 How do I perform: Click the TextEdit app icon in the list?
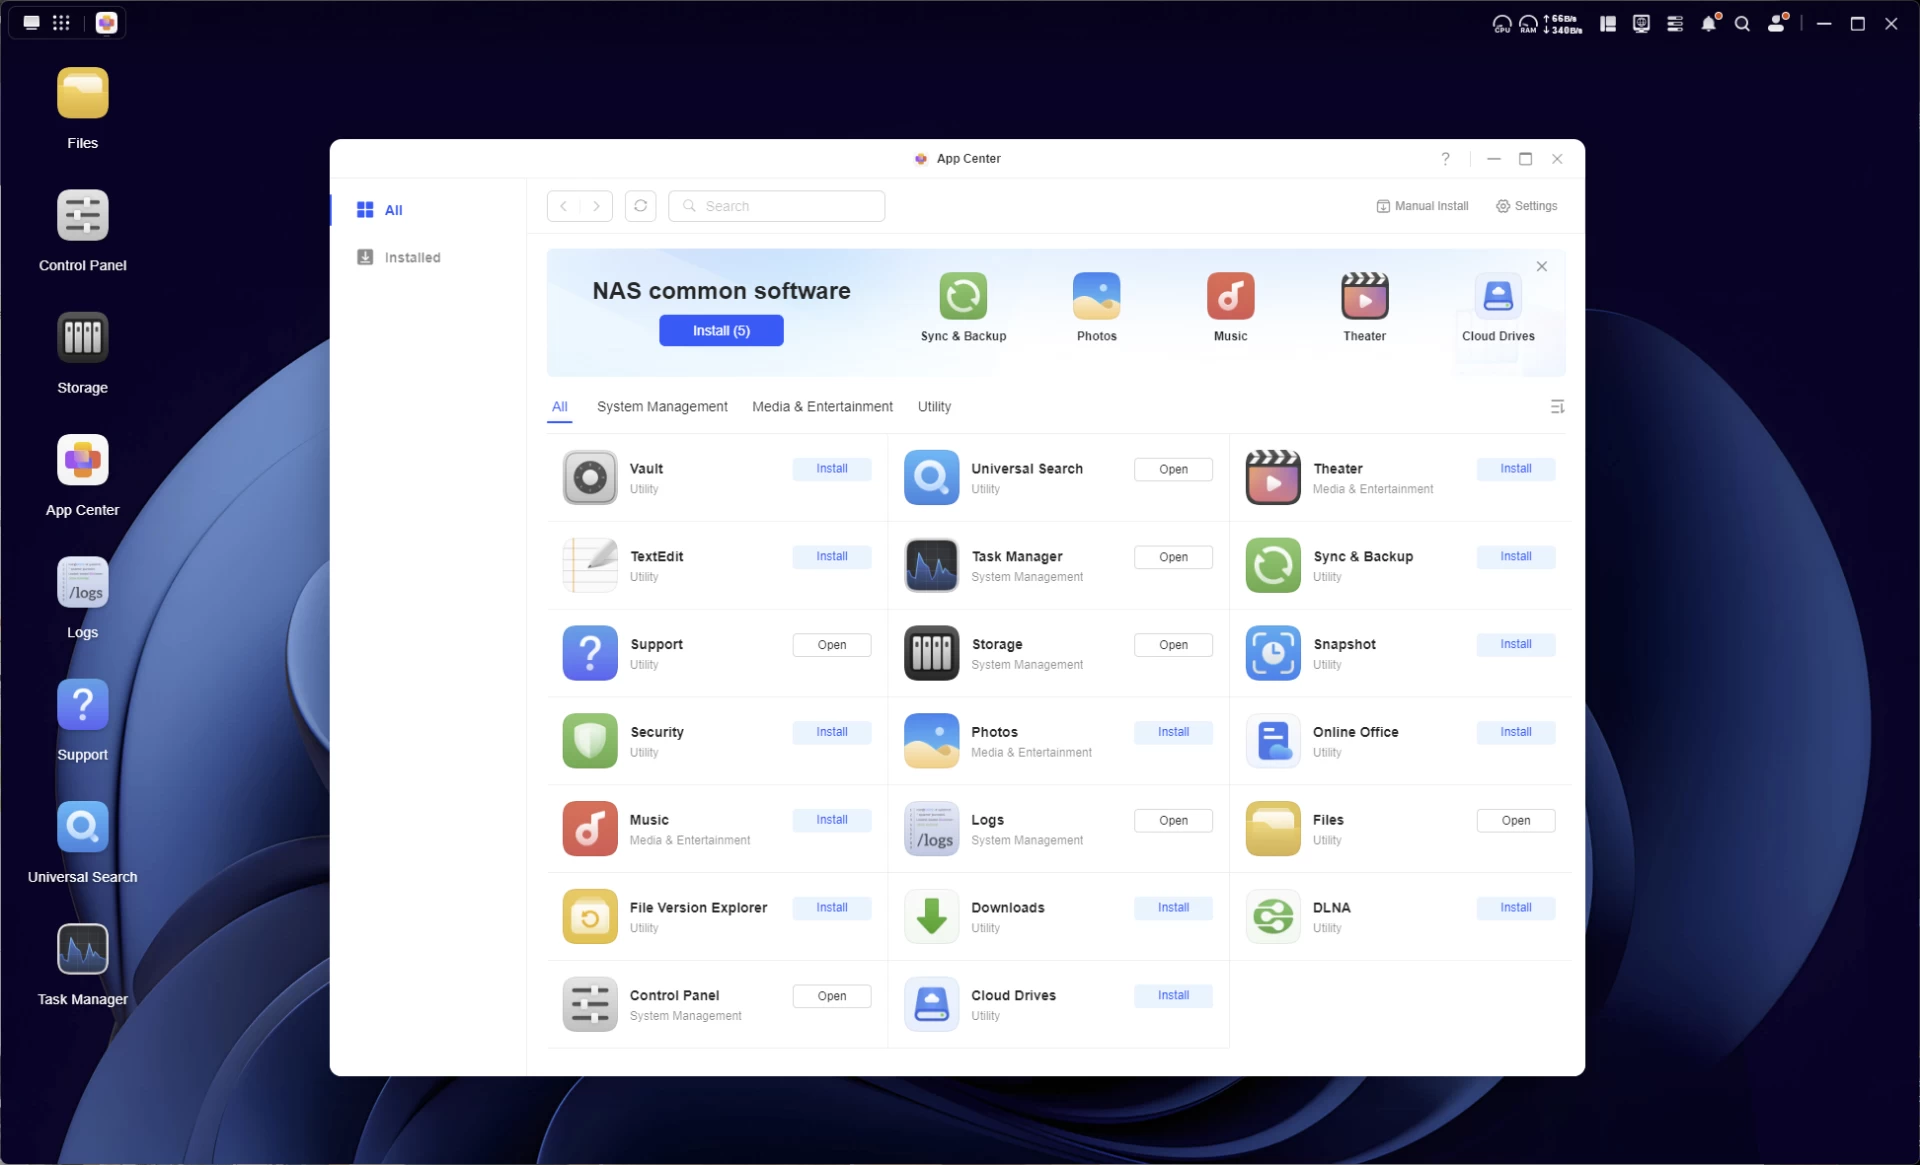coord(590,566)
